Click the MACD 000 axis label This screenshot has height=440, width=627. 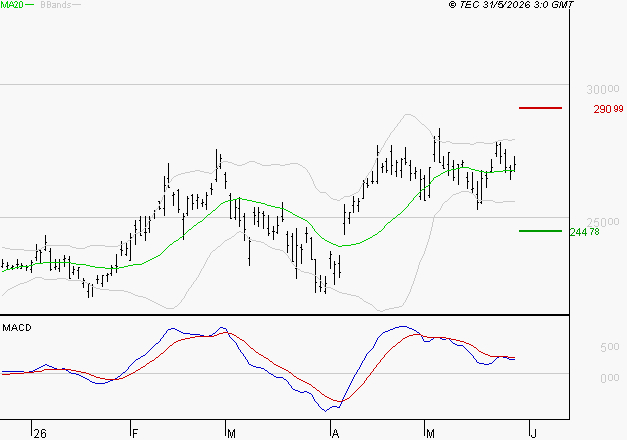[x=609, y=378]
